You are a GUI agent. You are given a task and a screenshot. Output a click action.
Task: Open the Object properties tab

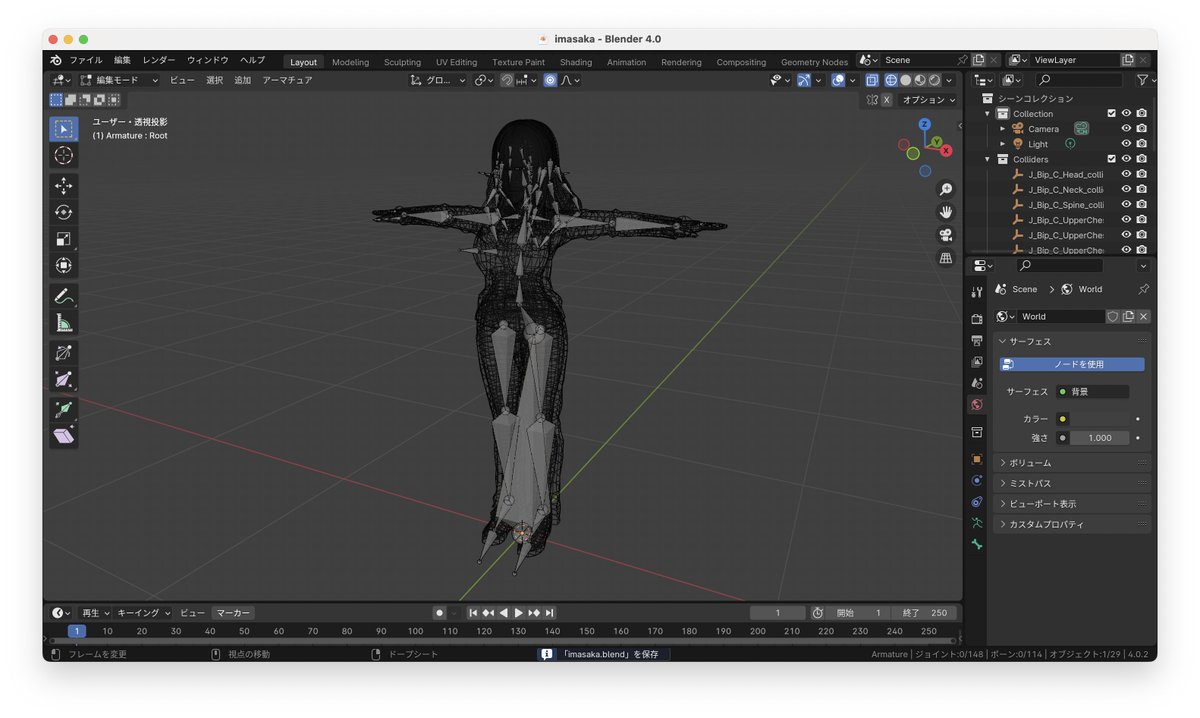[977, 459]
